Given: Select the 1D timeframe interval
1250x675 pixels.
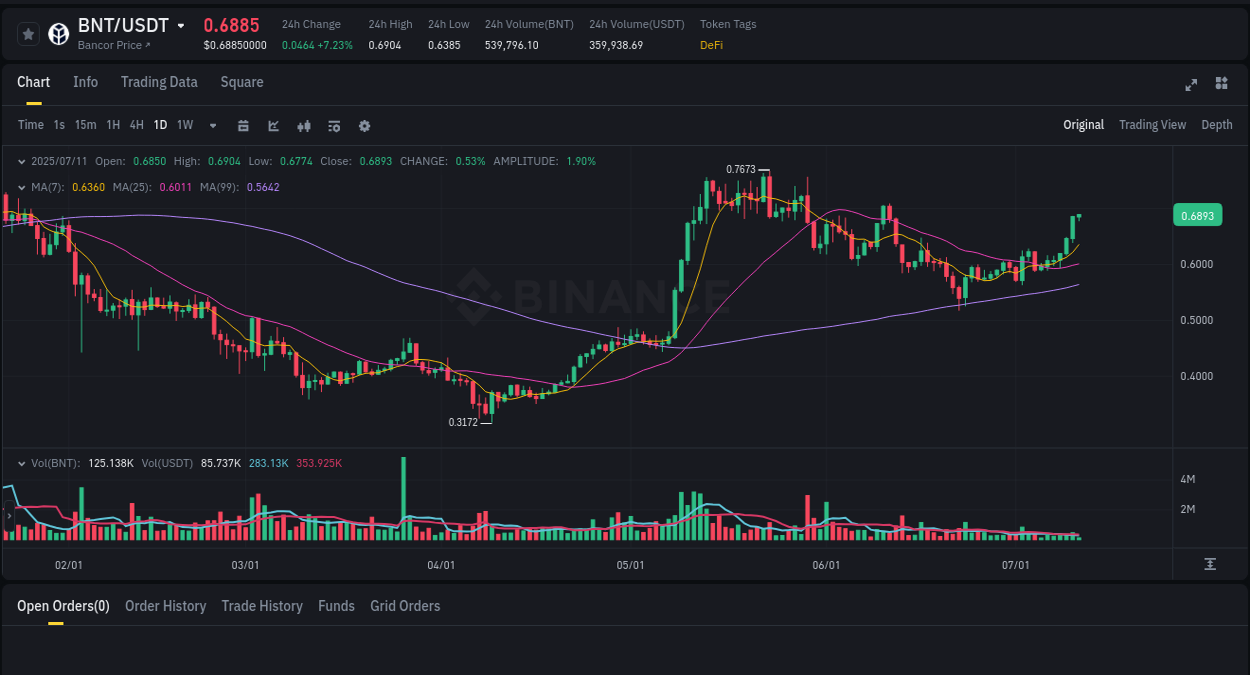Looking at the screenshot, I should (160, 125).
